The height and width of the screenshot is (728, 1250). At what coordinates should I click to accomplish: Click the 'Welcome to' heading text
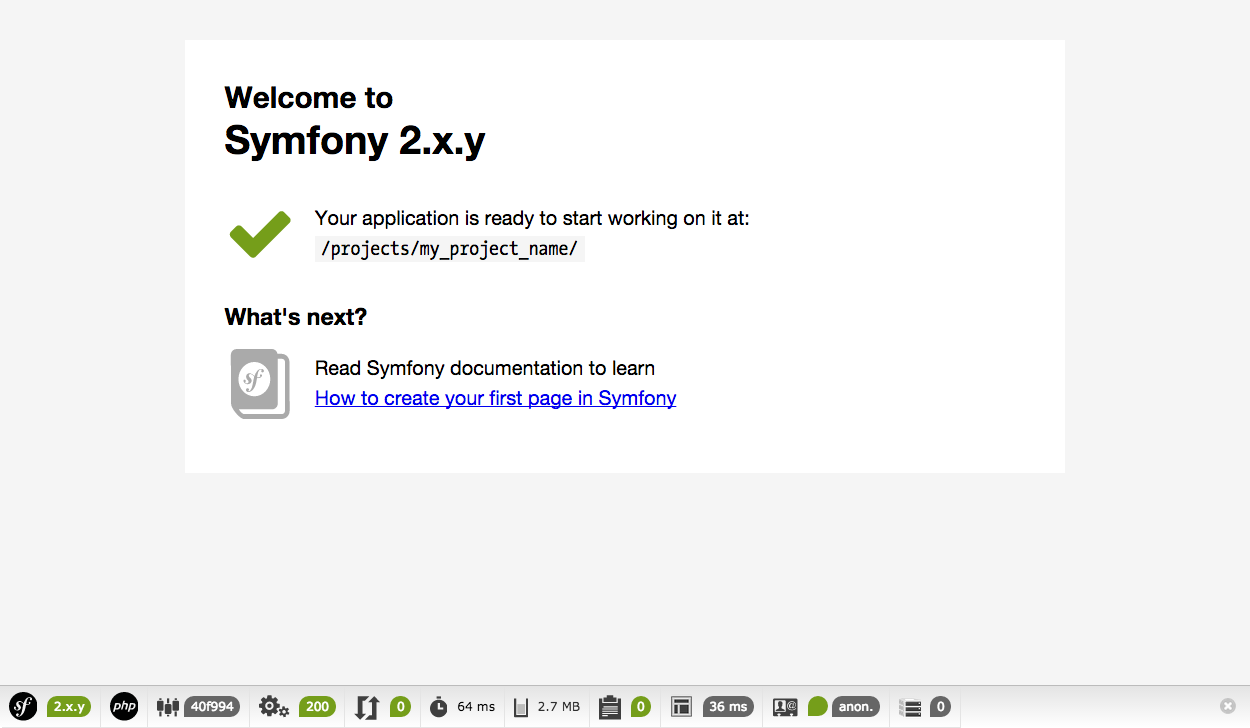pyautogui.click(x=309, y=97)
